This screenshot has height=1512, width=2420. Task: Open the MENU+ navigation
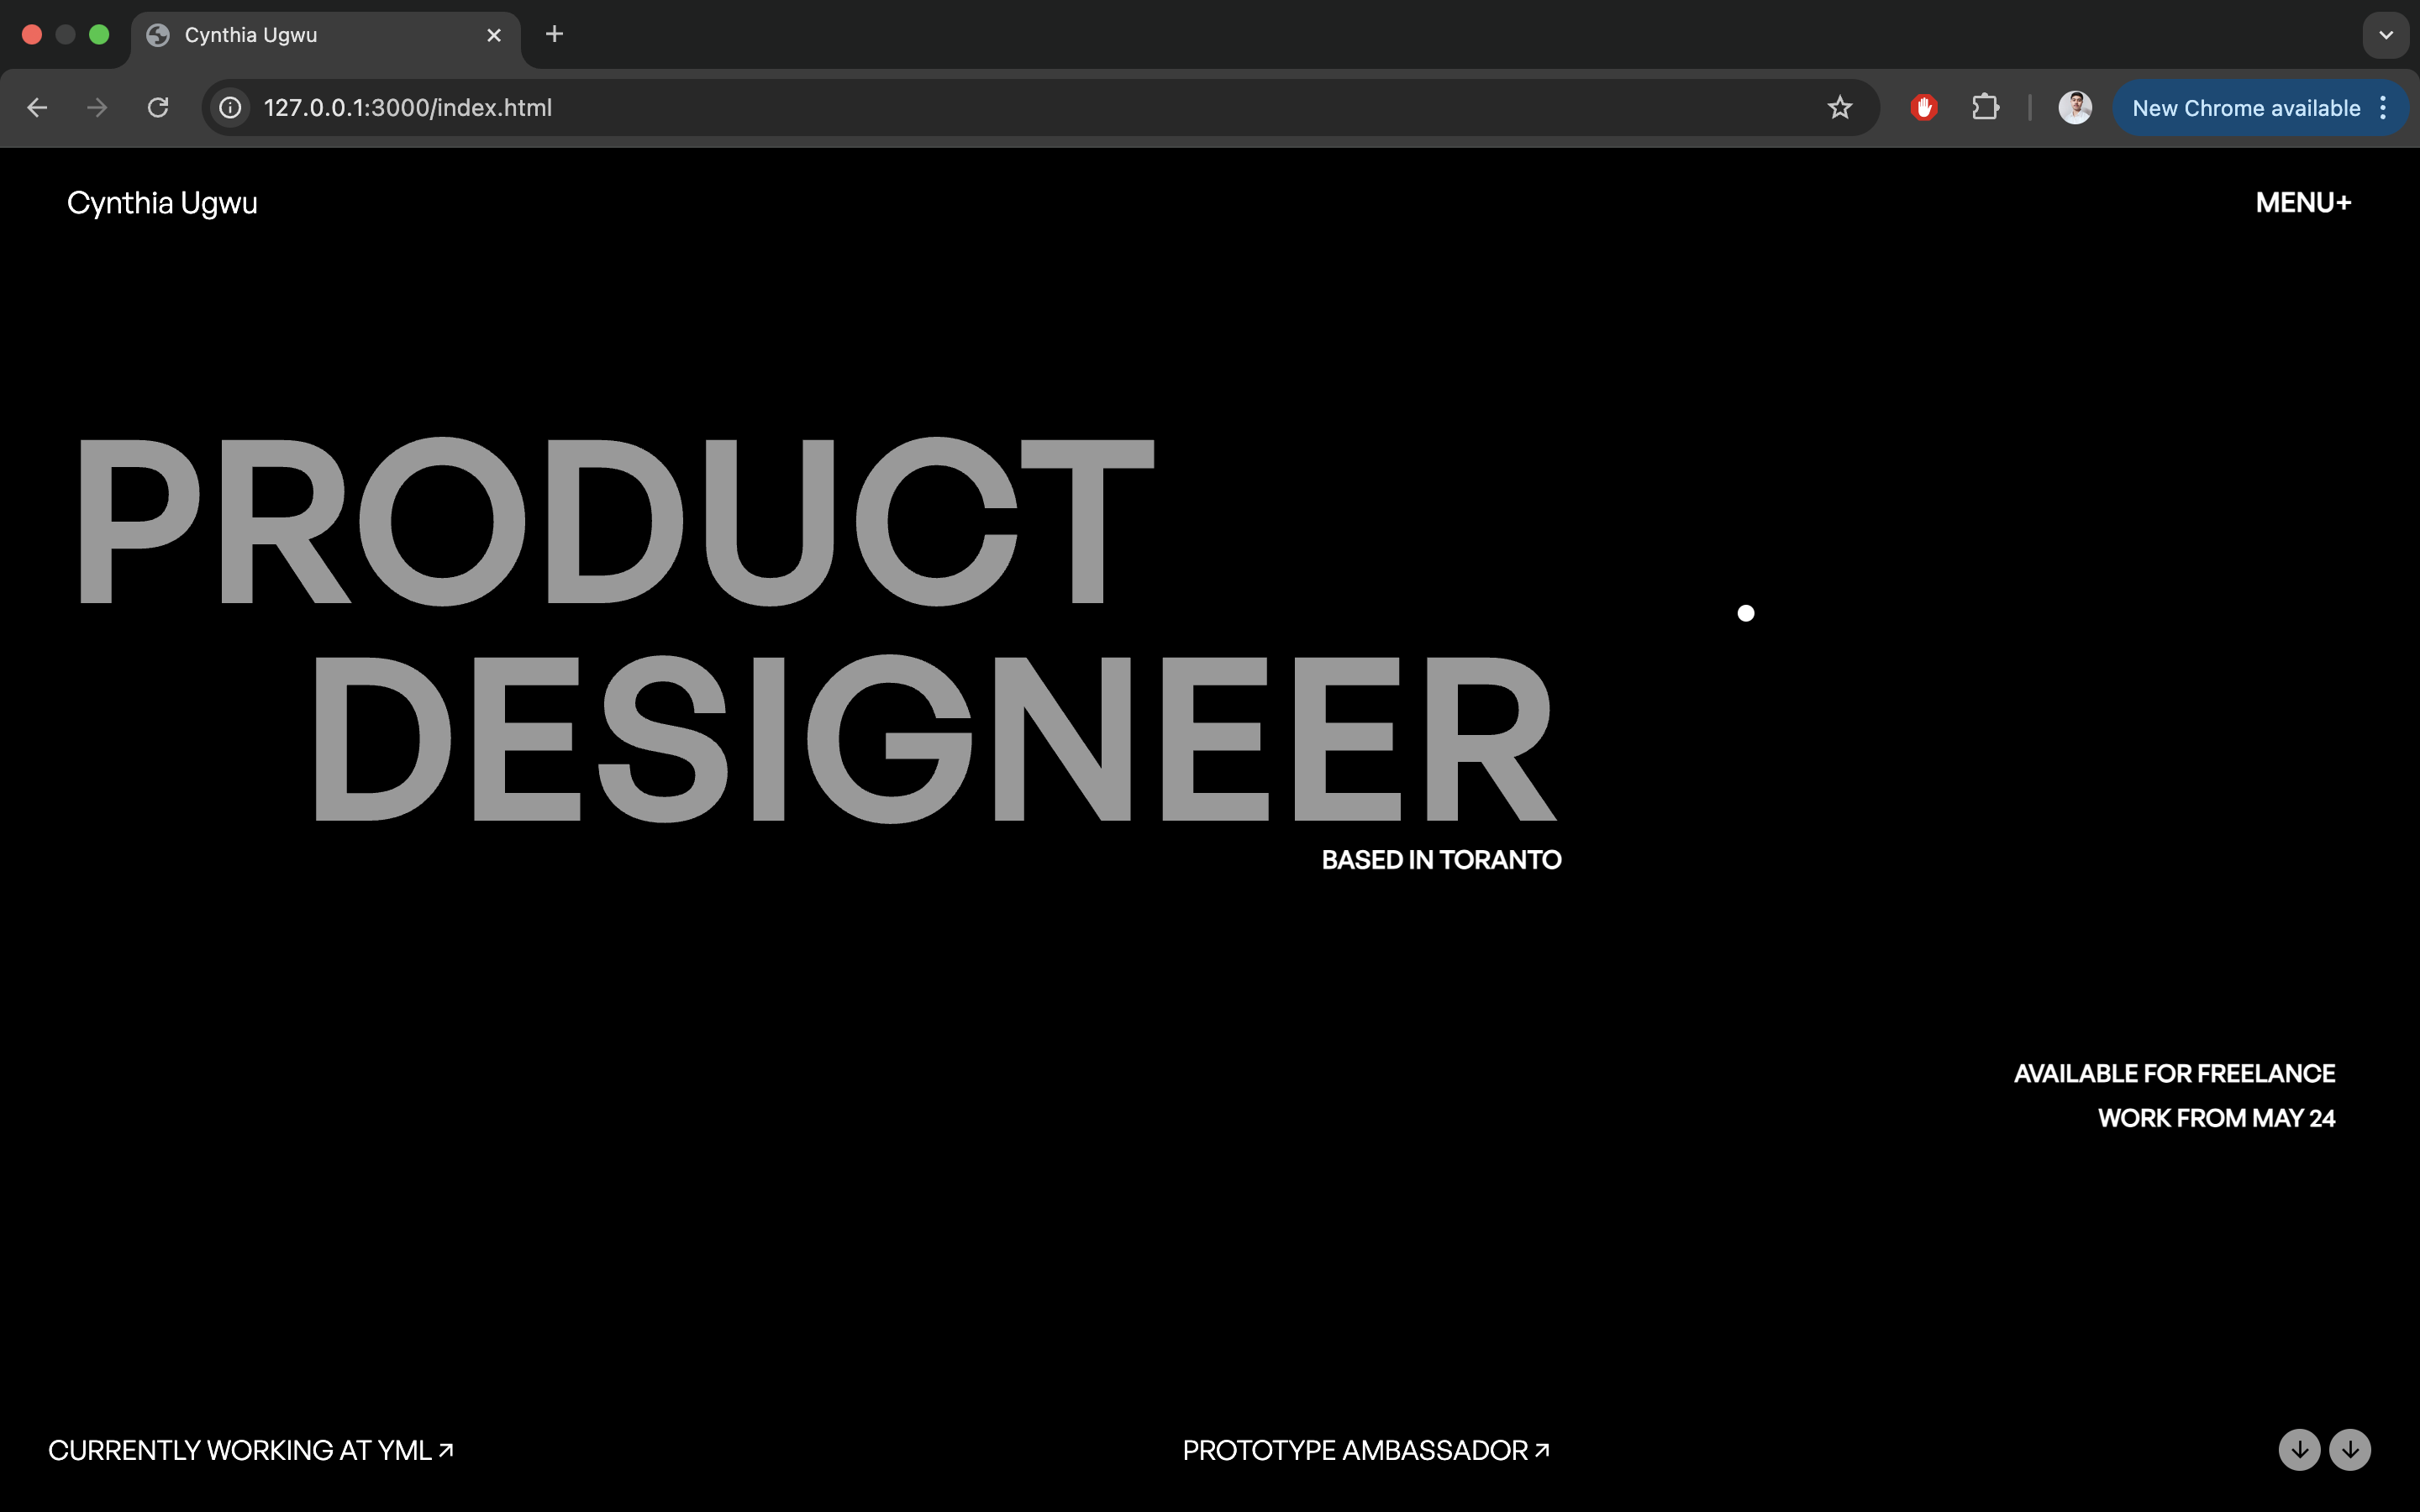(2303, 203)
